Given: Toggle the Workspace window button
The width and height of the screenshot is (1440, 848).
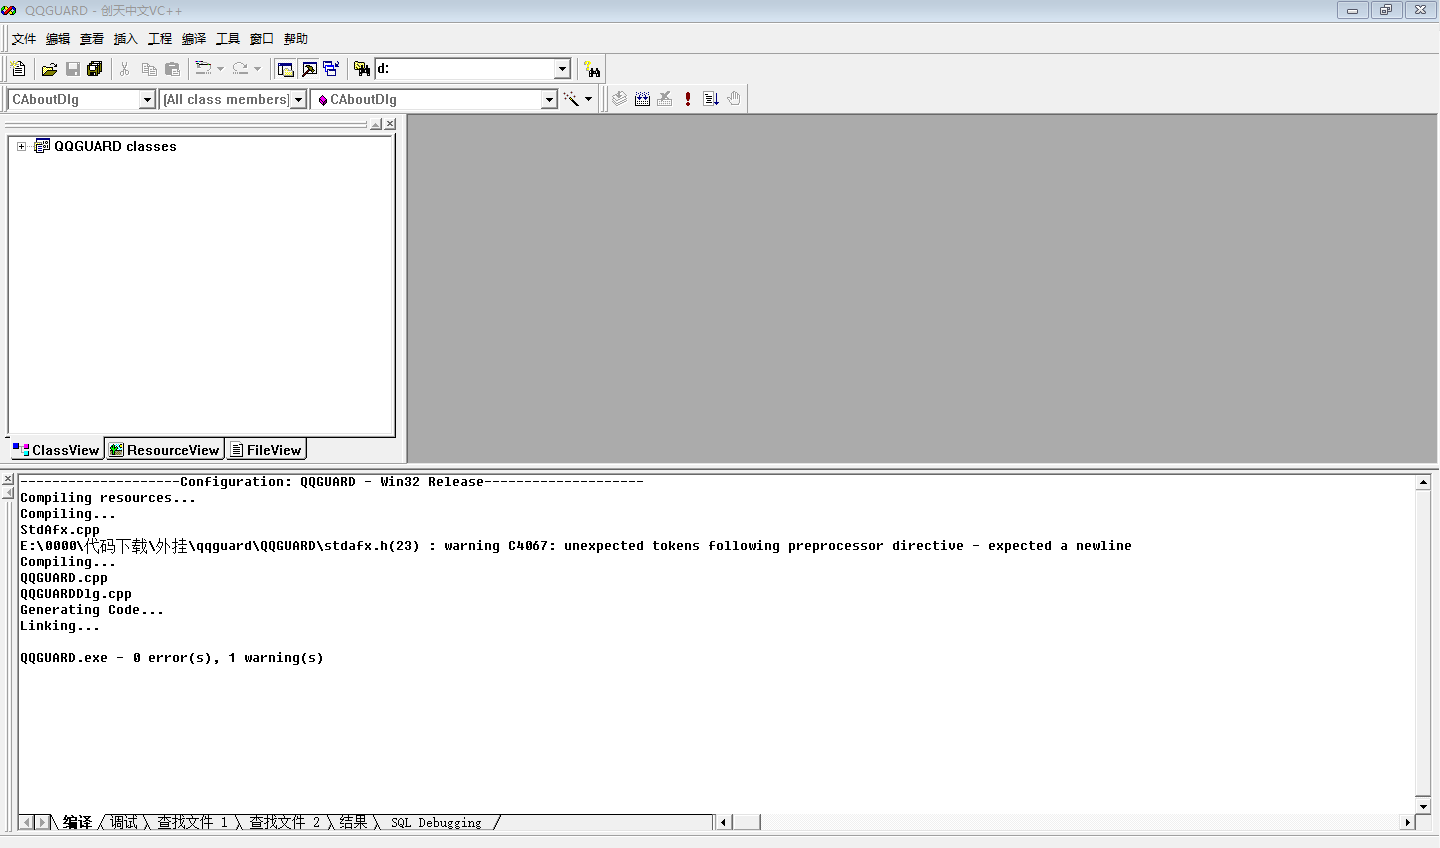Looking at the screenshot, I should click(x=286, y=69).
